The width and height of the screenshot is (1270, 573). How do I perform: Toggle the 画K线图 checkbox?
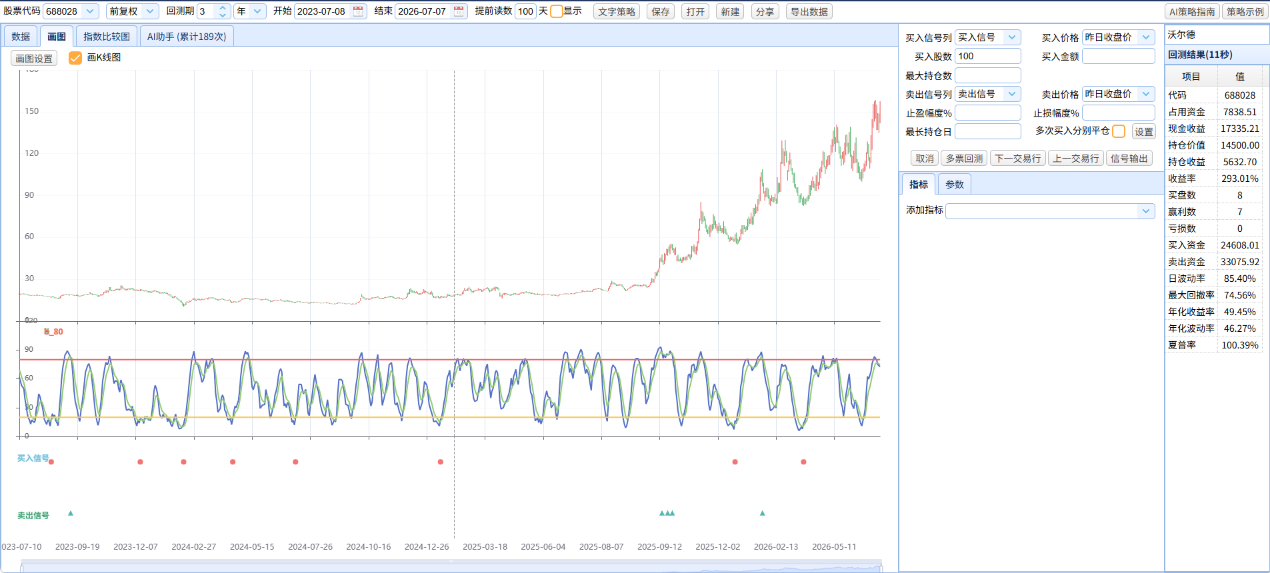75,58
